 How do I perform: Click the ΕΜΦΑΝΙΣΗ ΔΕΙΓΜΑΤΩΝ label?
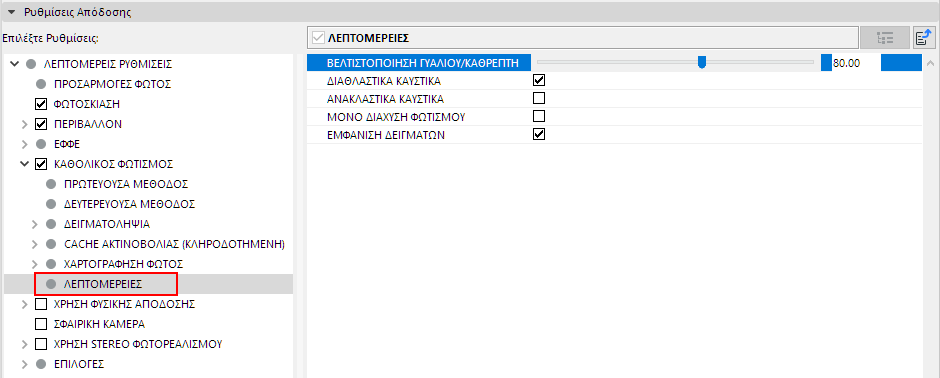[385, 135]
